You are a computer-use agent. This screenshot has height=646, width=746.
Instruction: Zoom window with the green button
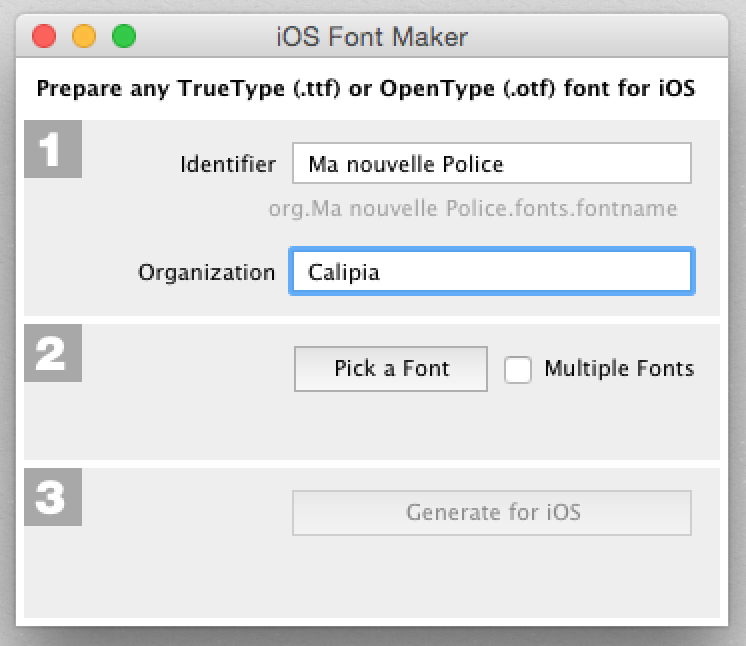[123, 38]
